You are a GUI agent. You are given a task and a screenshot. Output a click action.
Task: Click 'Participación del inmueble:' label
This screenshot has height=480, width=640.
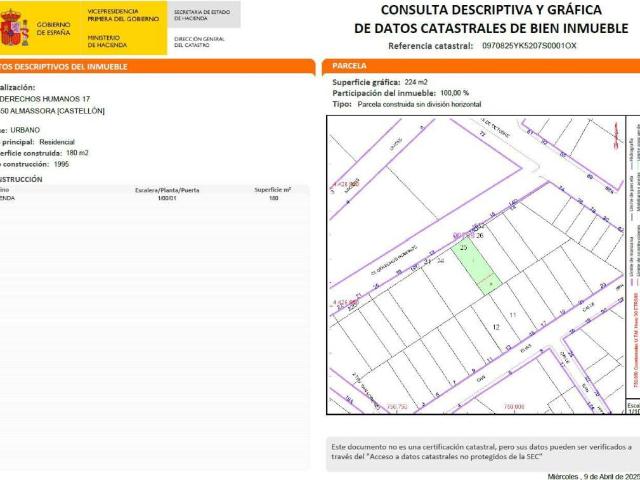(x=384, y=93)
